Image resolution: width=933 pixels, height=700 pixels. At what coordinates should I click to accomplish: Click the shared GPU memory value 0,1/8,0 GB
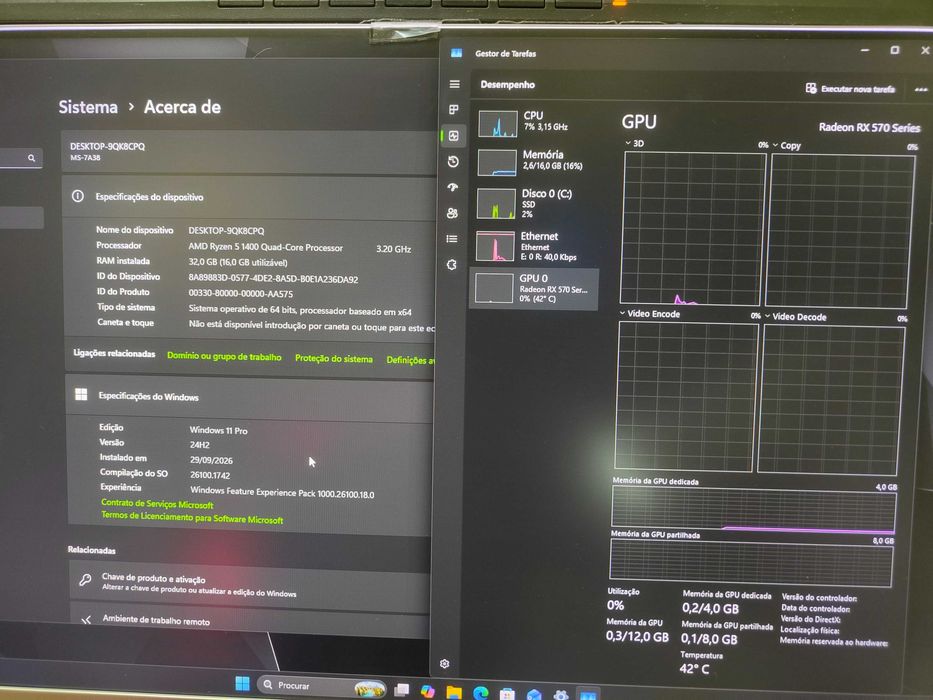[709, 639]
